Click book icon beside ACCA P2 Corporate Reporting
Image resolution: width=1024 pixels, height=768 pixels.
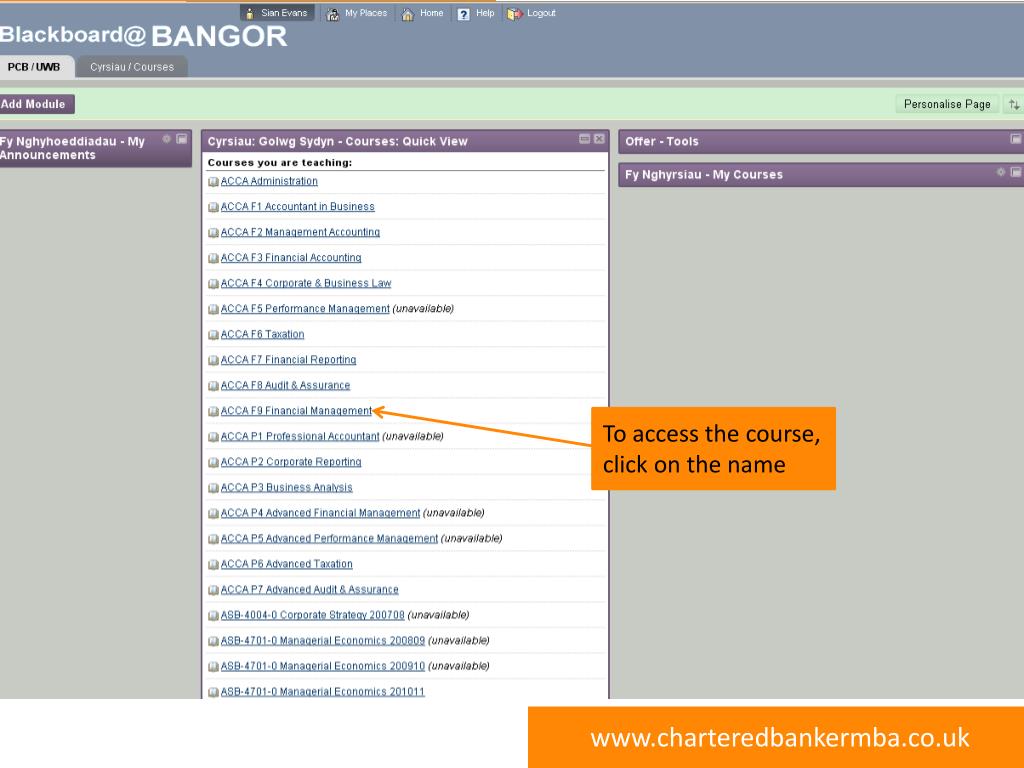tap(213, 462)
